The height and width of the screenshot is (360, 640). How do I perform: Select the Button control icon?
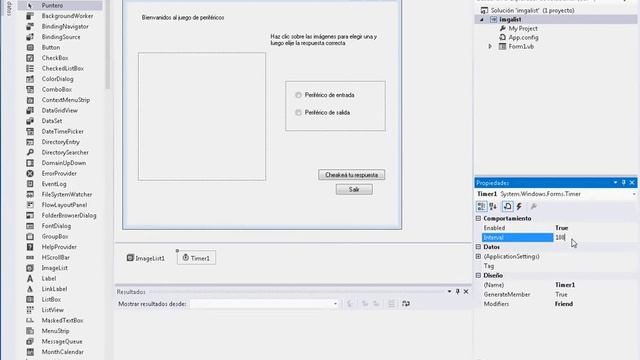coord(30,47)
